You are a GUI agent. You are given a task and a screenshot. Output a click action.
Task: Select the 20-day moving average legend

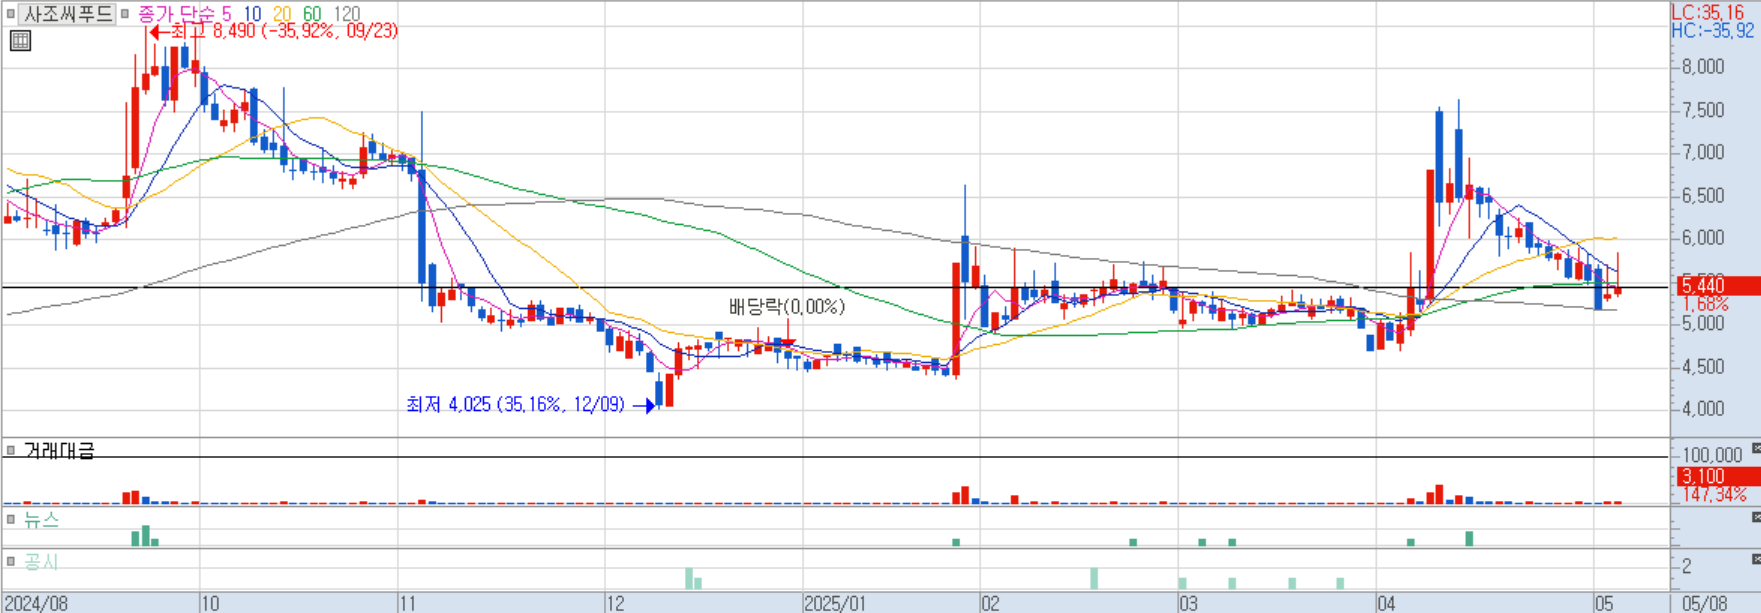point(282,14)
